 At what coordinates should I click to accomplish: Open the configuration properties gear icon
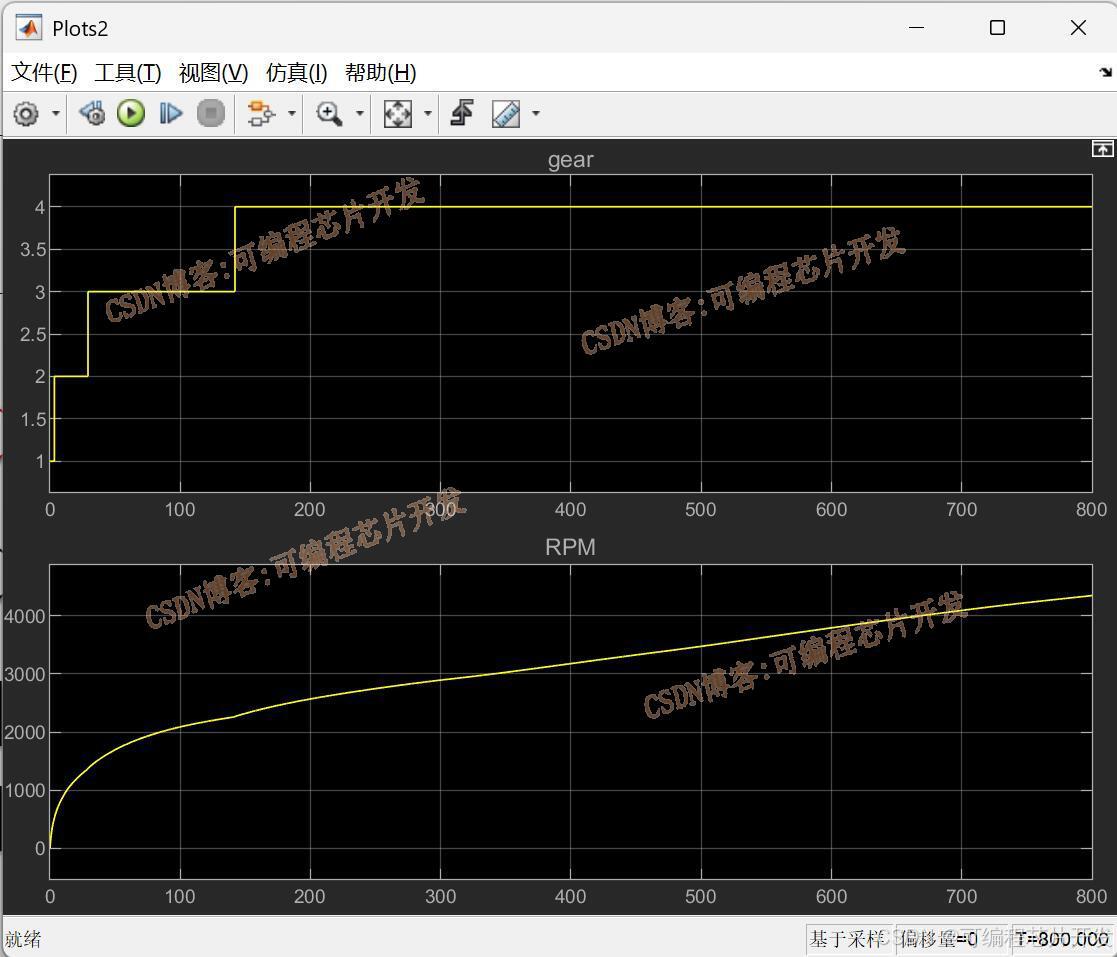pyautogui.click(x=26, y=114)
